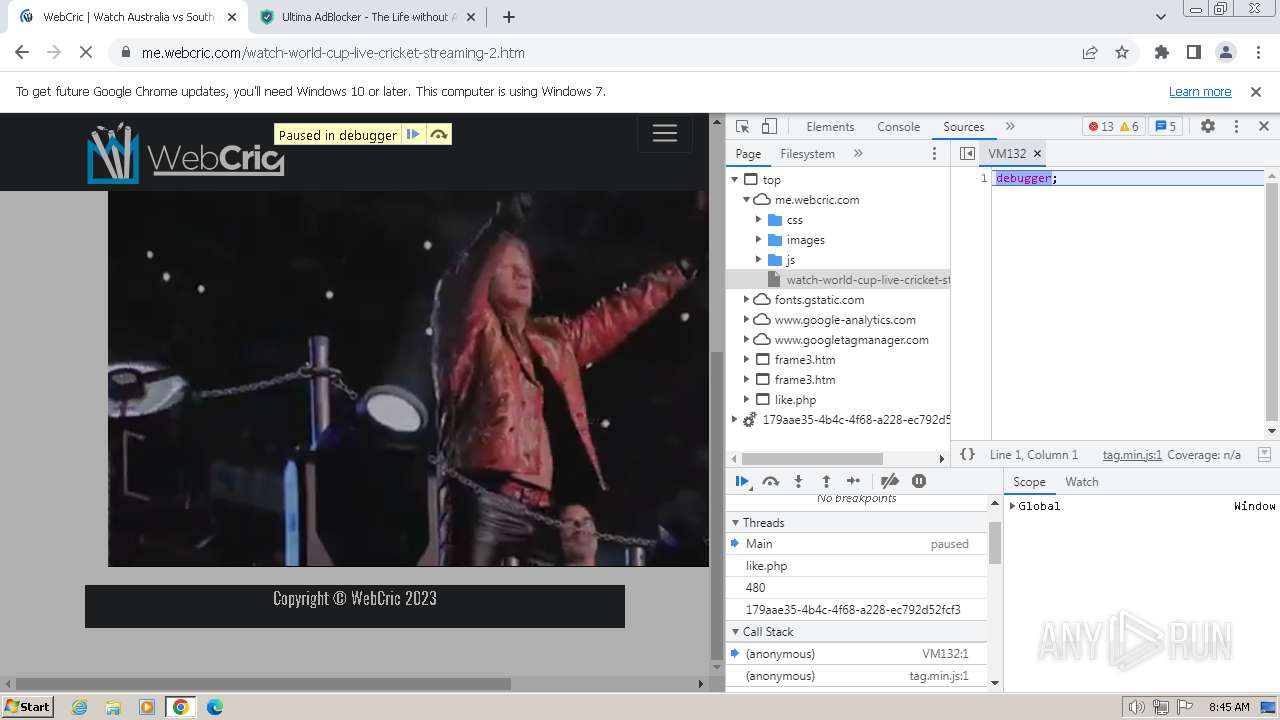The image size is (1280, 720).
Task: Follow the Learn more link
Action: tap(1200, 92)
